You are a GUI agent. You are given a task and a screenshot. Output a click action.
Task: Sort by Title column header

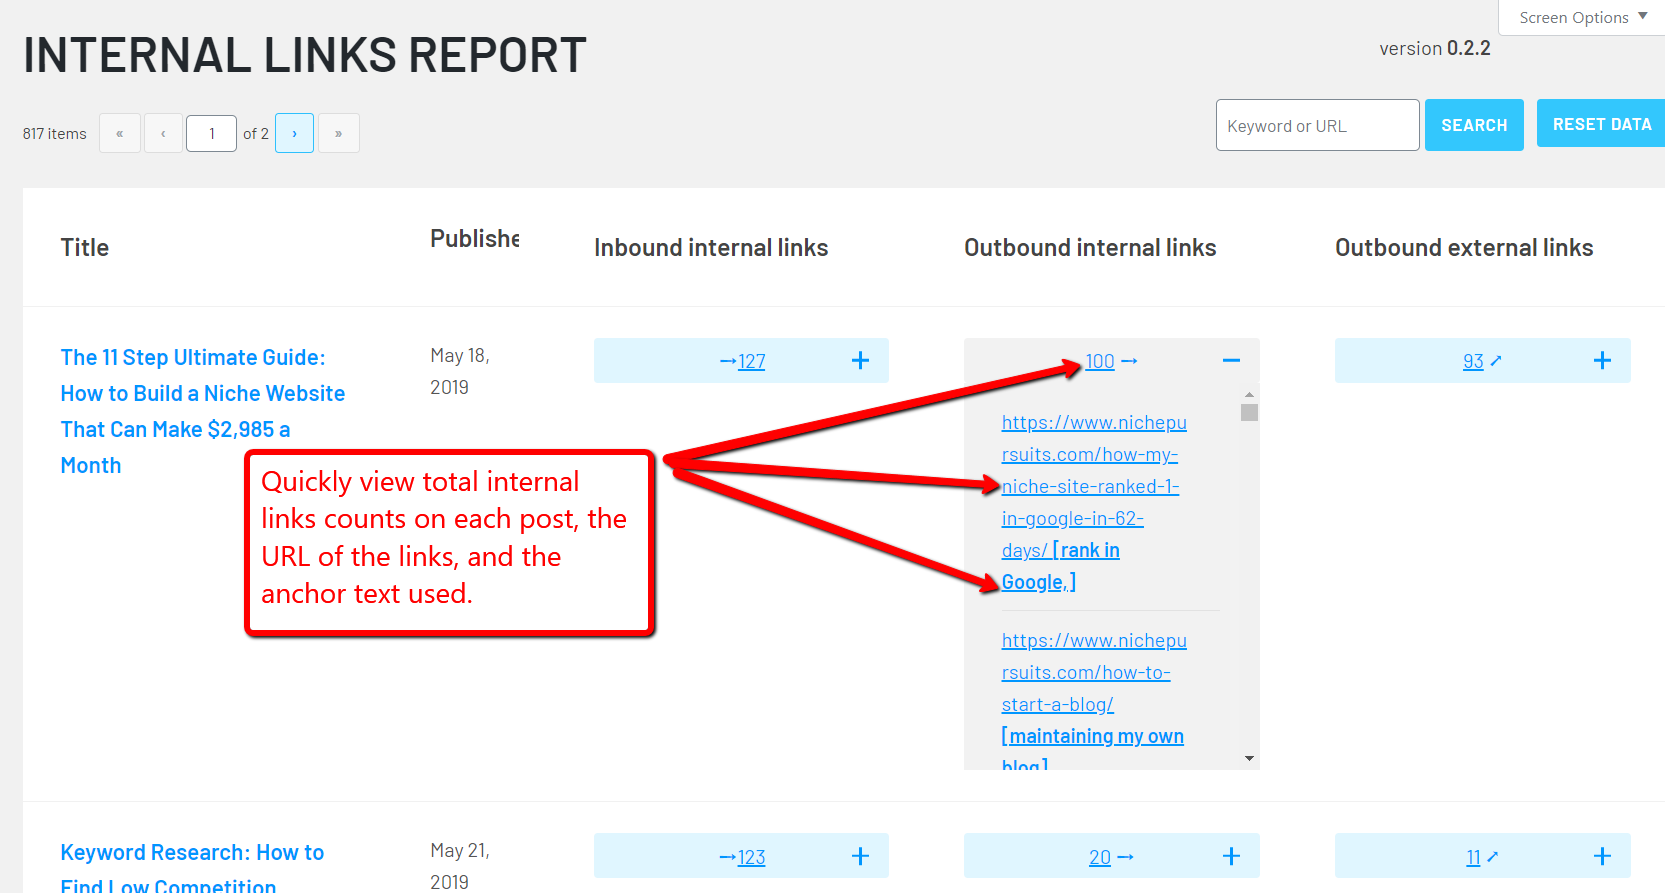pyautogui.click(x=85, y=248)
